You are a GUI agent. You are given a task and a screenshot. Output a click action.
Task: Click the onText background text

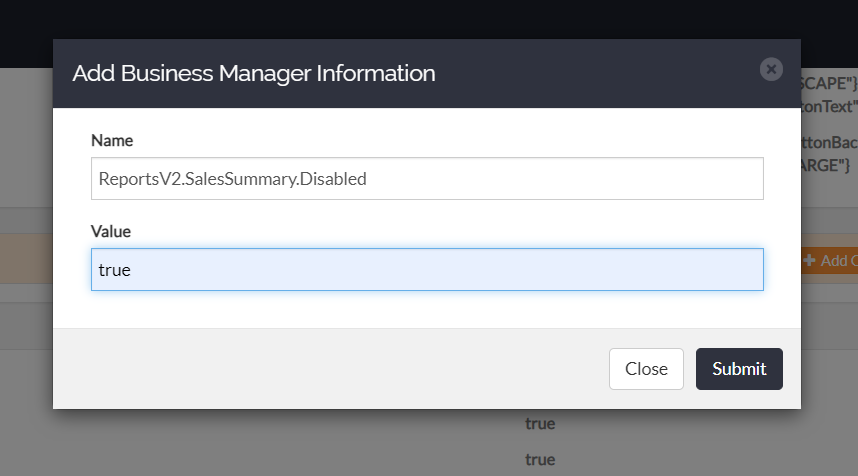pyautogui.click(x=829, y=106)
